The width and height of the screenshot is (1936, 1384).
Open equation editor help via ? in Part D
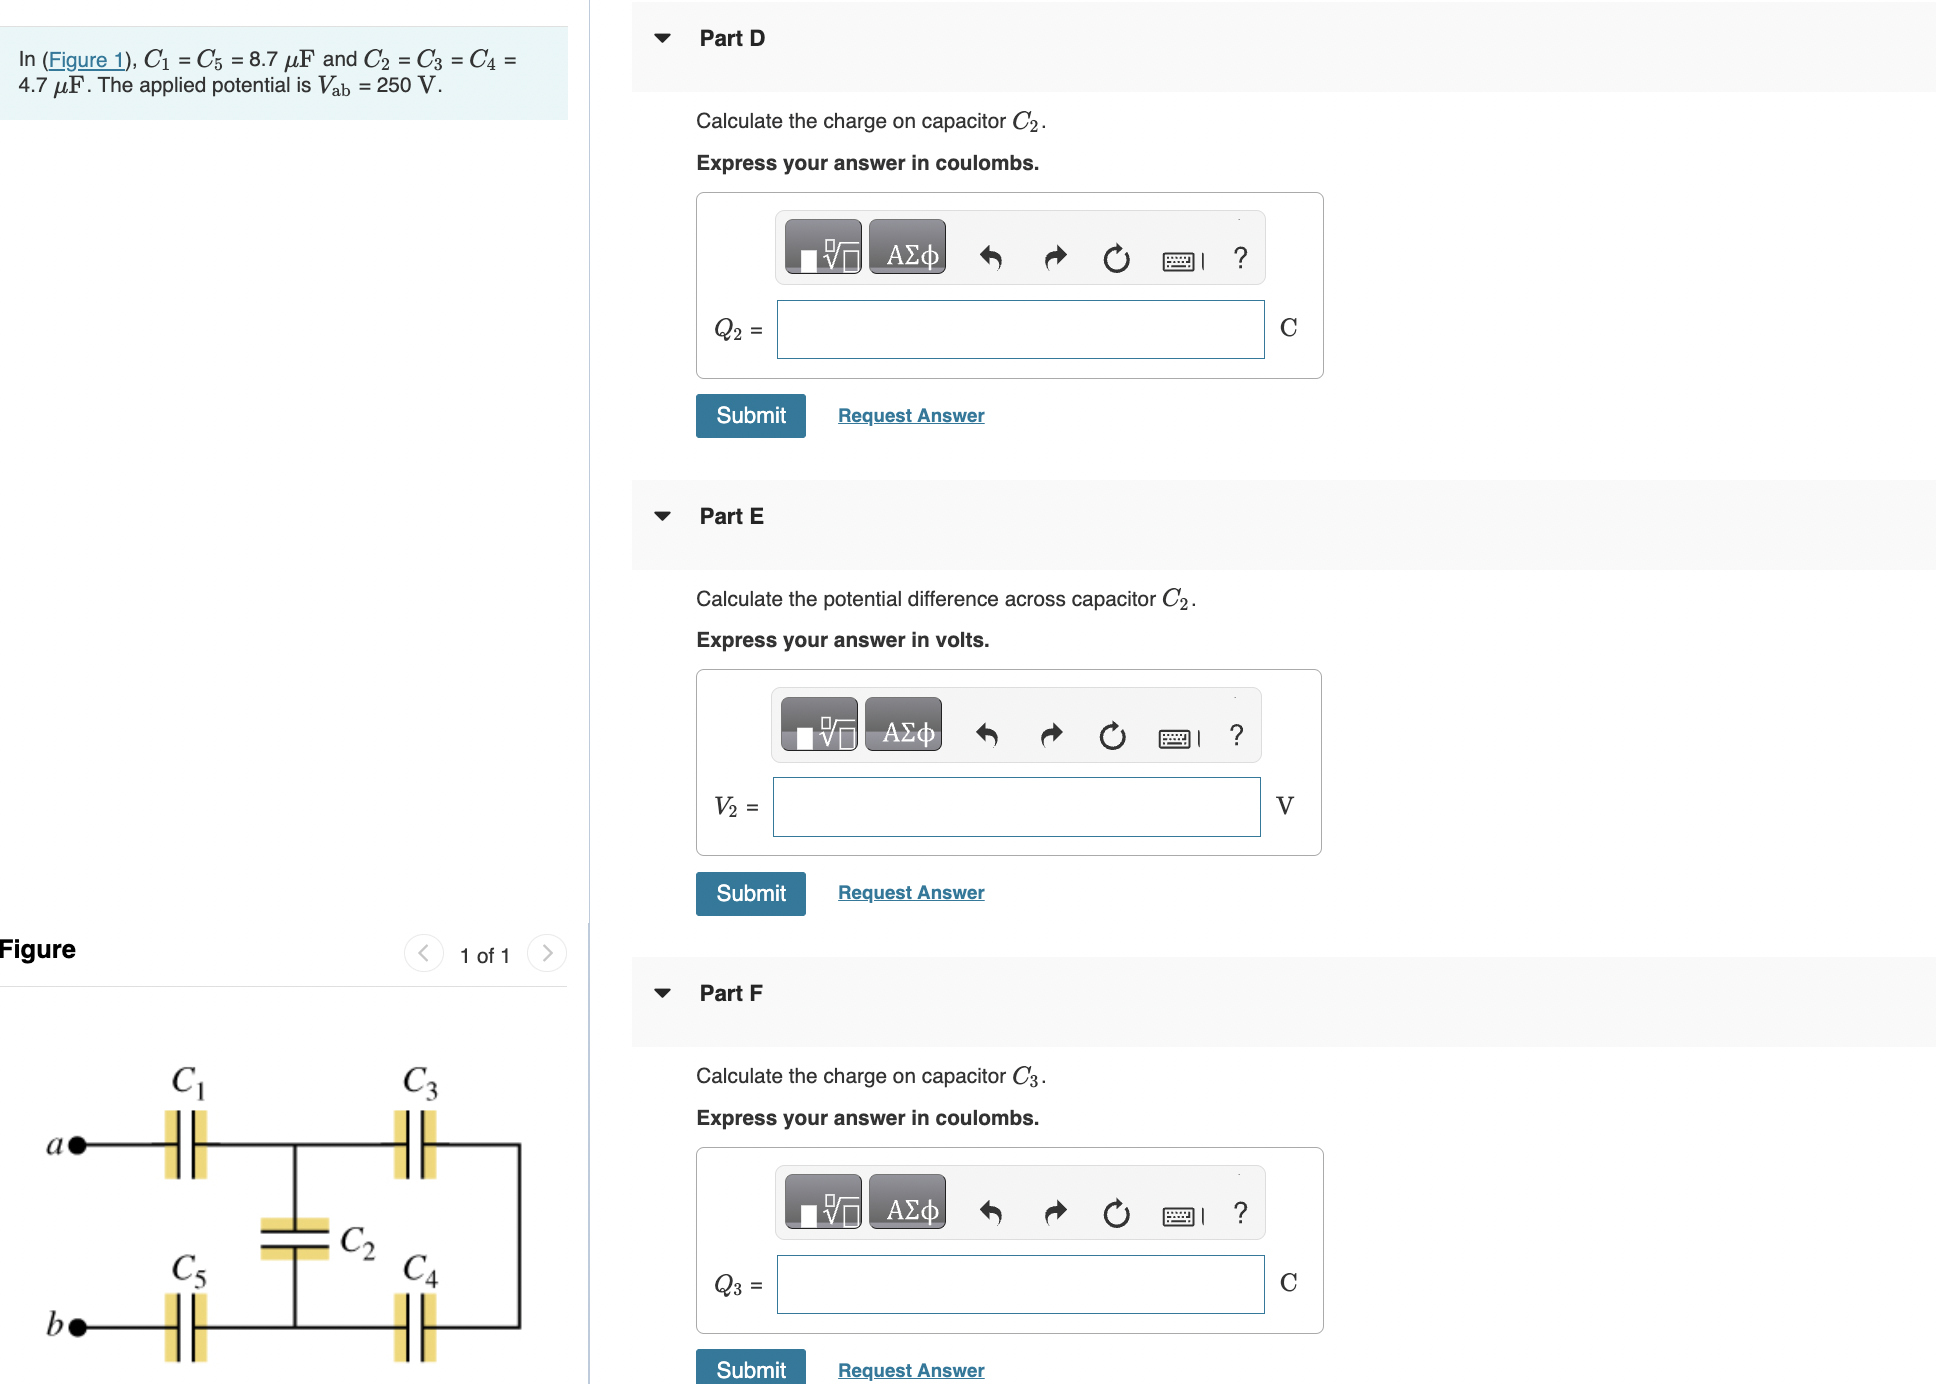click(x=1240, y=256)
